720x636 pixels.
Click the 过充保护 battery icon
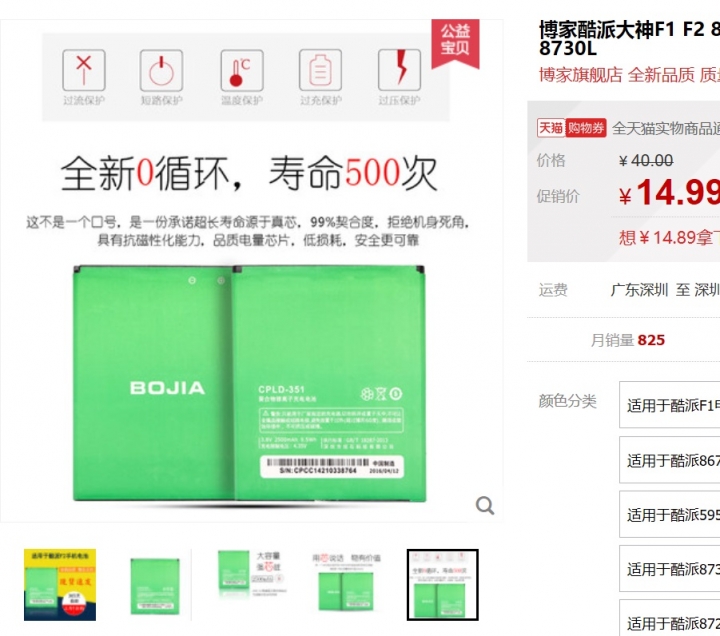[x=321, y=70]
